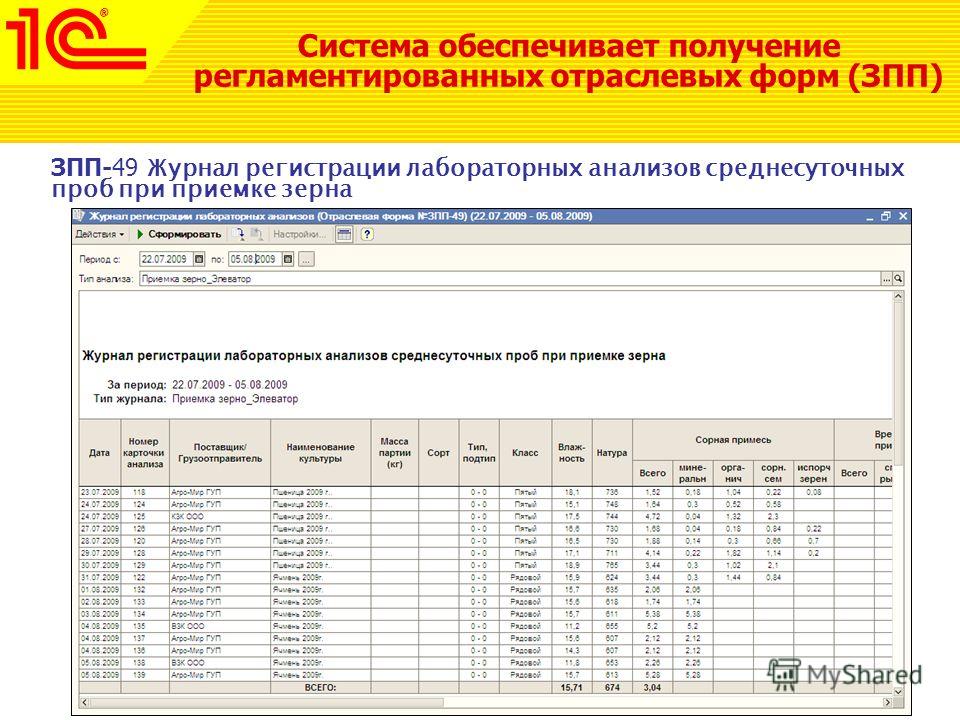
Task: Select the минеральн sub-column header
Action: point(692,473)
